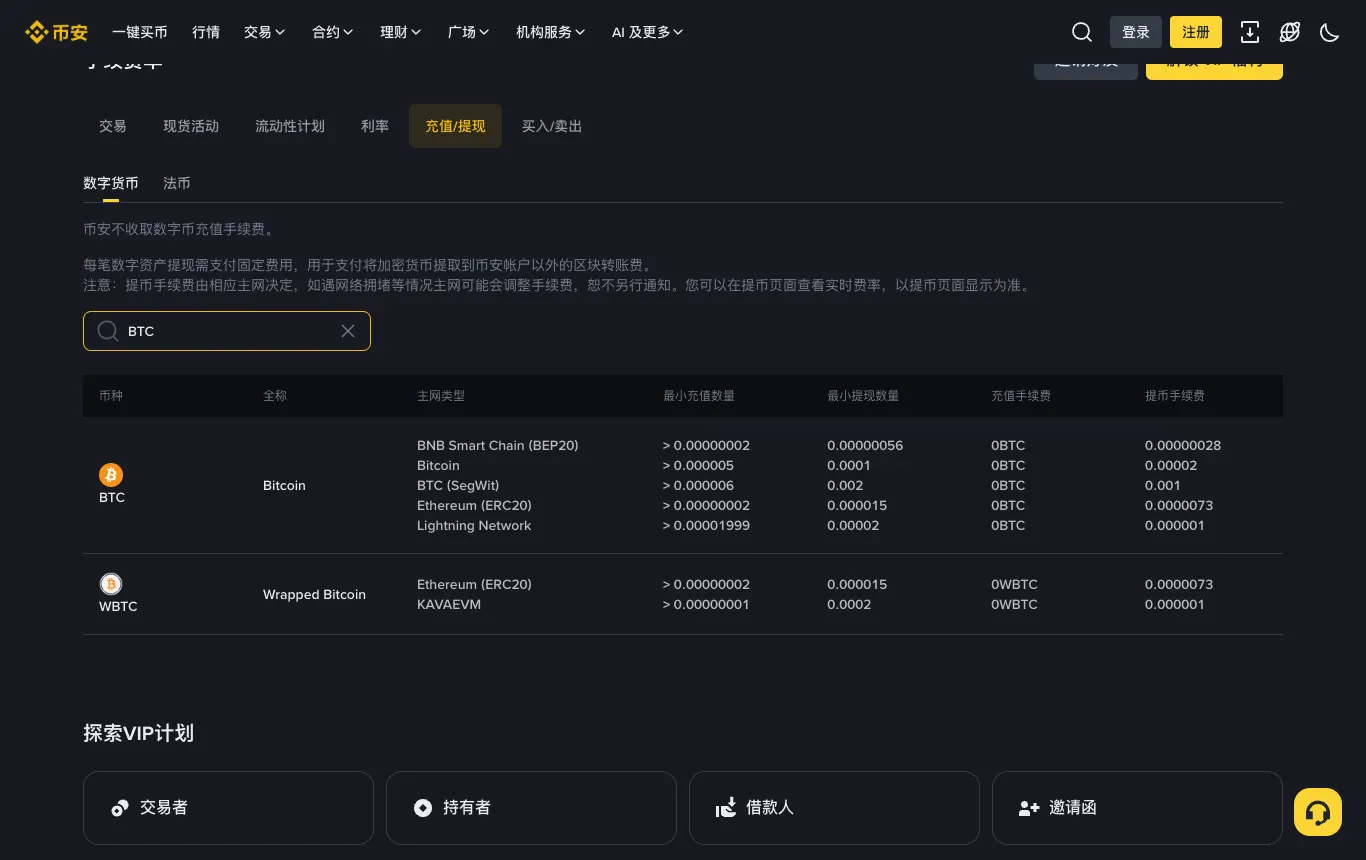Toggle dark mode moon icon
Image resolution: width=1366 pixels, height=860 pixels.
pyautogui.click(x=1330, y=32)
